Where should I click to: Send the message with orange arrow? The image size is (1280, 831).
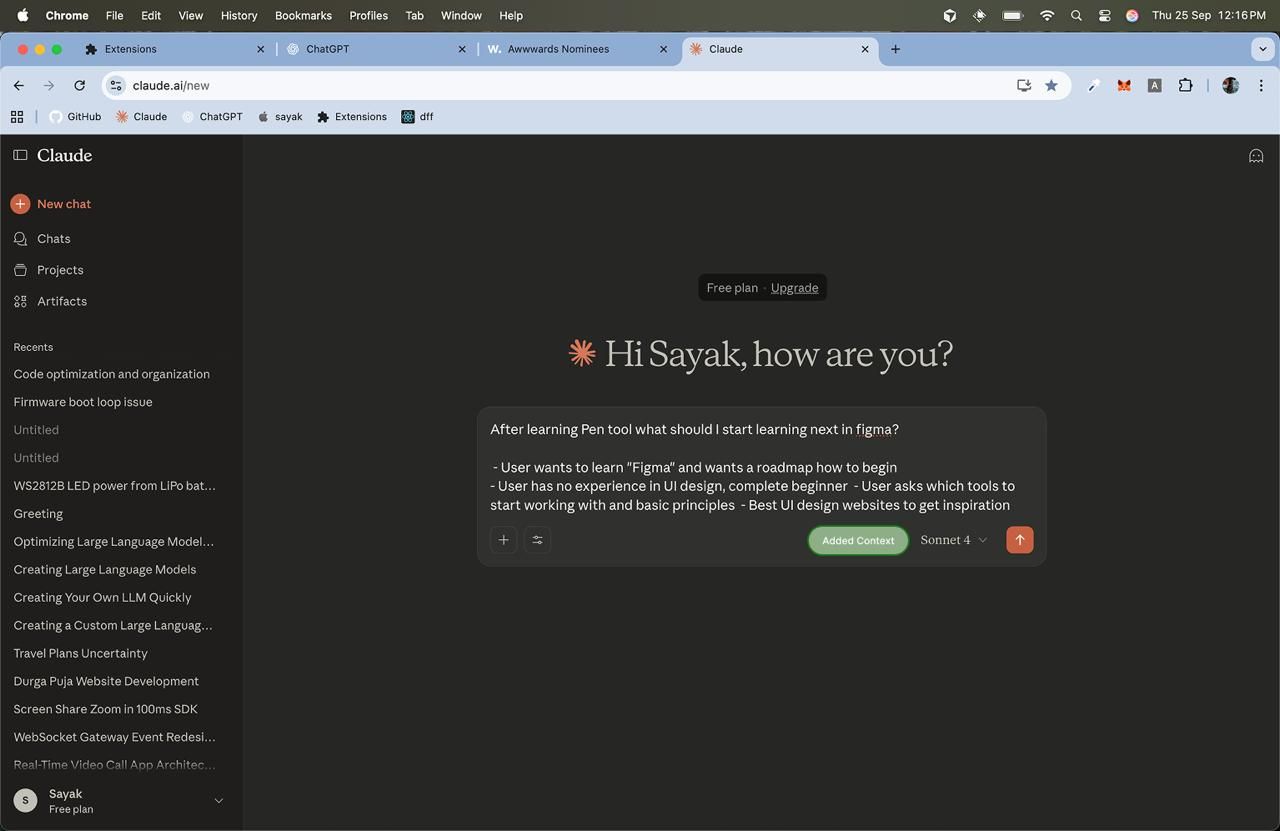1020,540
